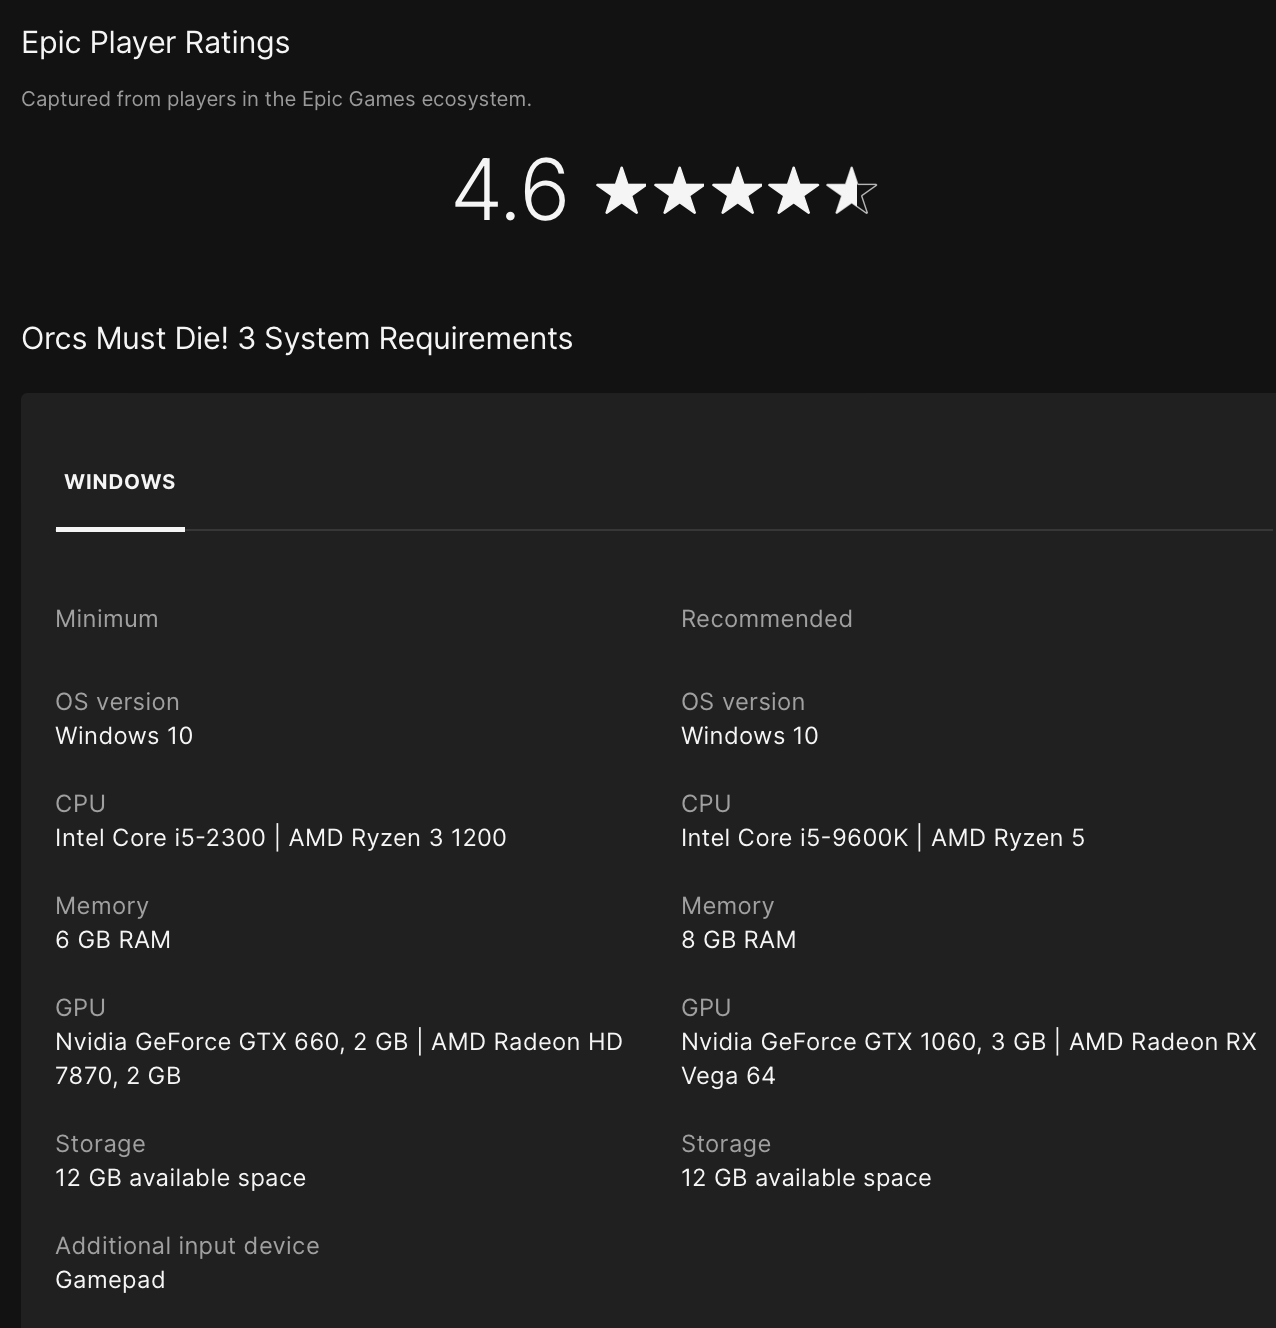Click the GTX 660 minimum GPU text
Screen dimensions: 1276x1328
click(232, 1042)
